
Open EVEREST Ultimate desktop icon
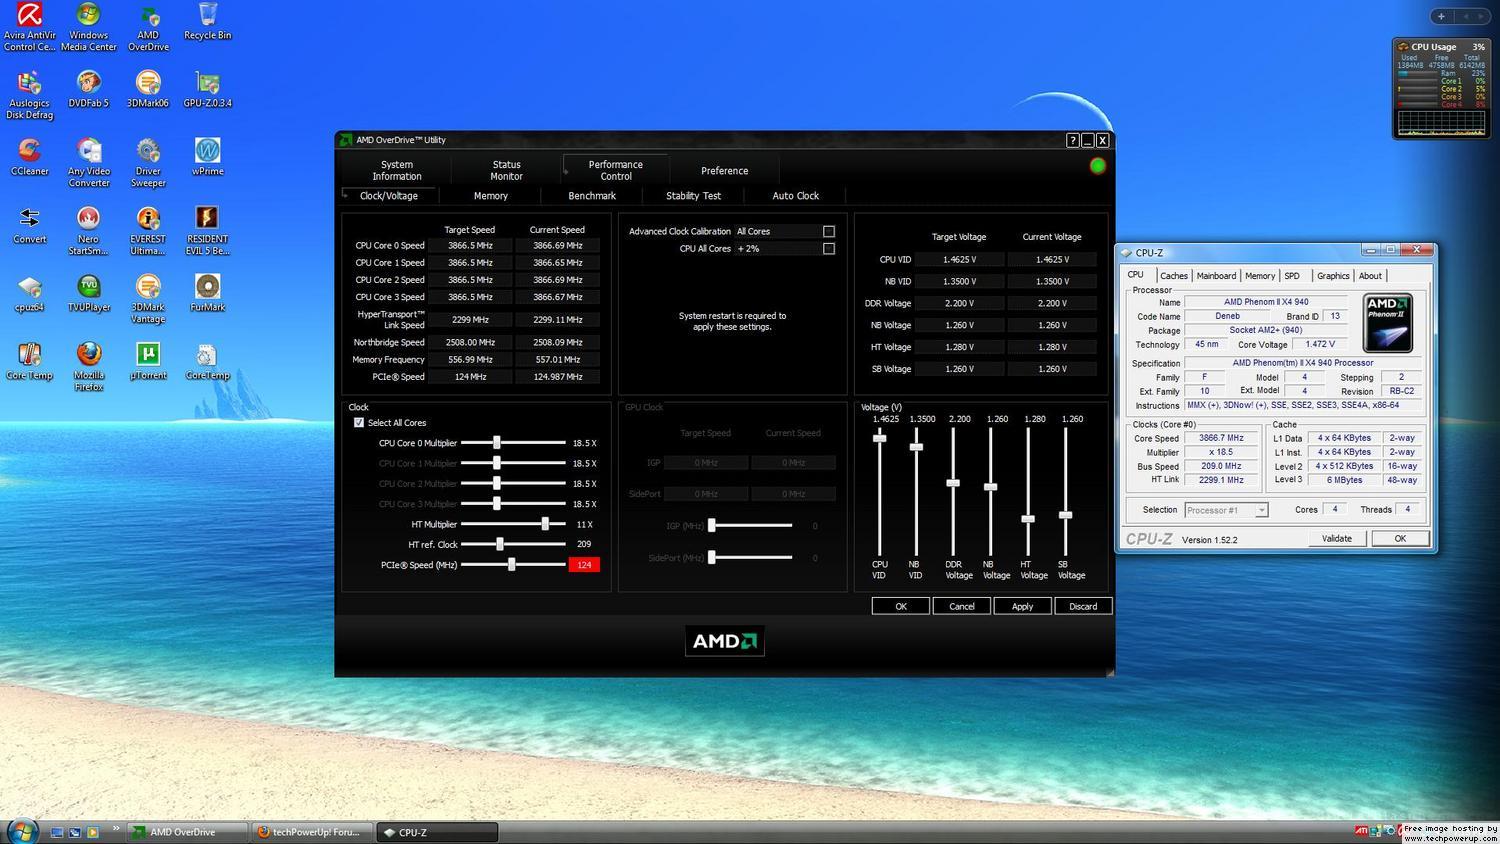(x=148, y=231)
